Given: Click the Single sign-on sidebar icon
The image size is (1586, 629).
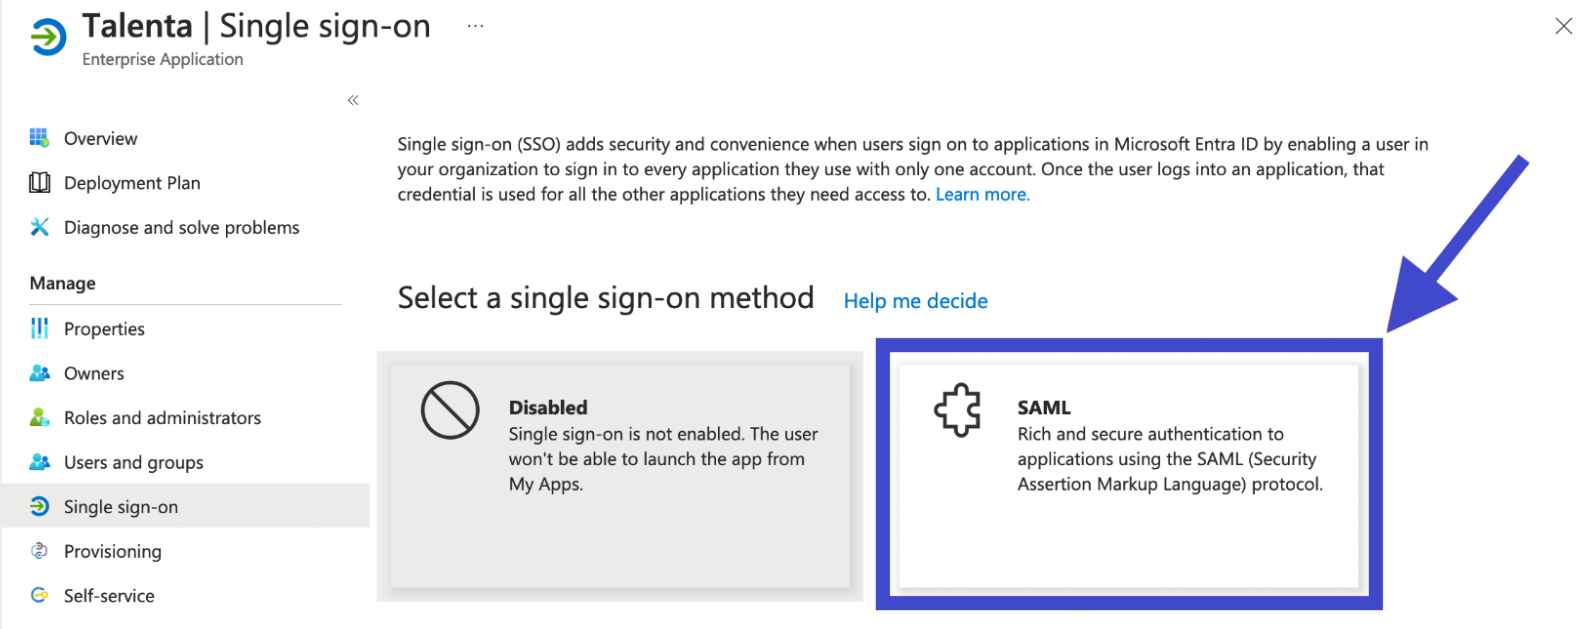Looking at the screenshot, I should (x=39, y=506).
